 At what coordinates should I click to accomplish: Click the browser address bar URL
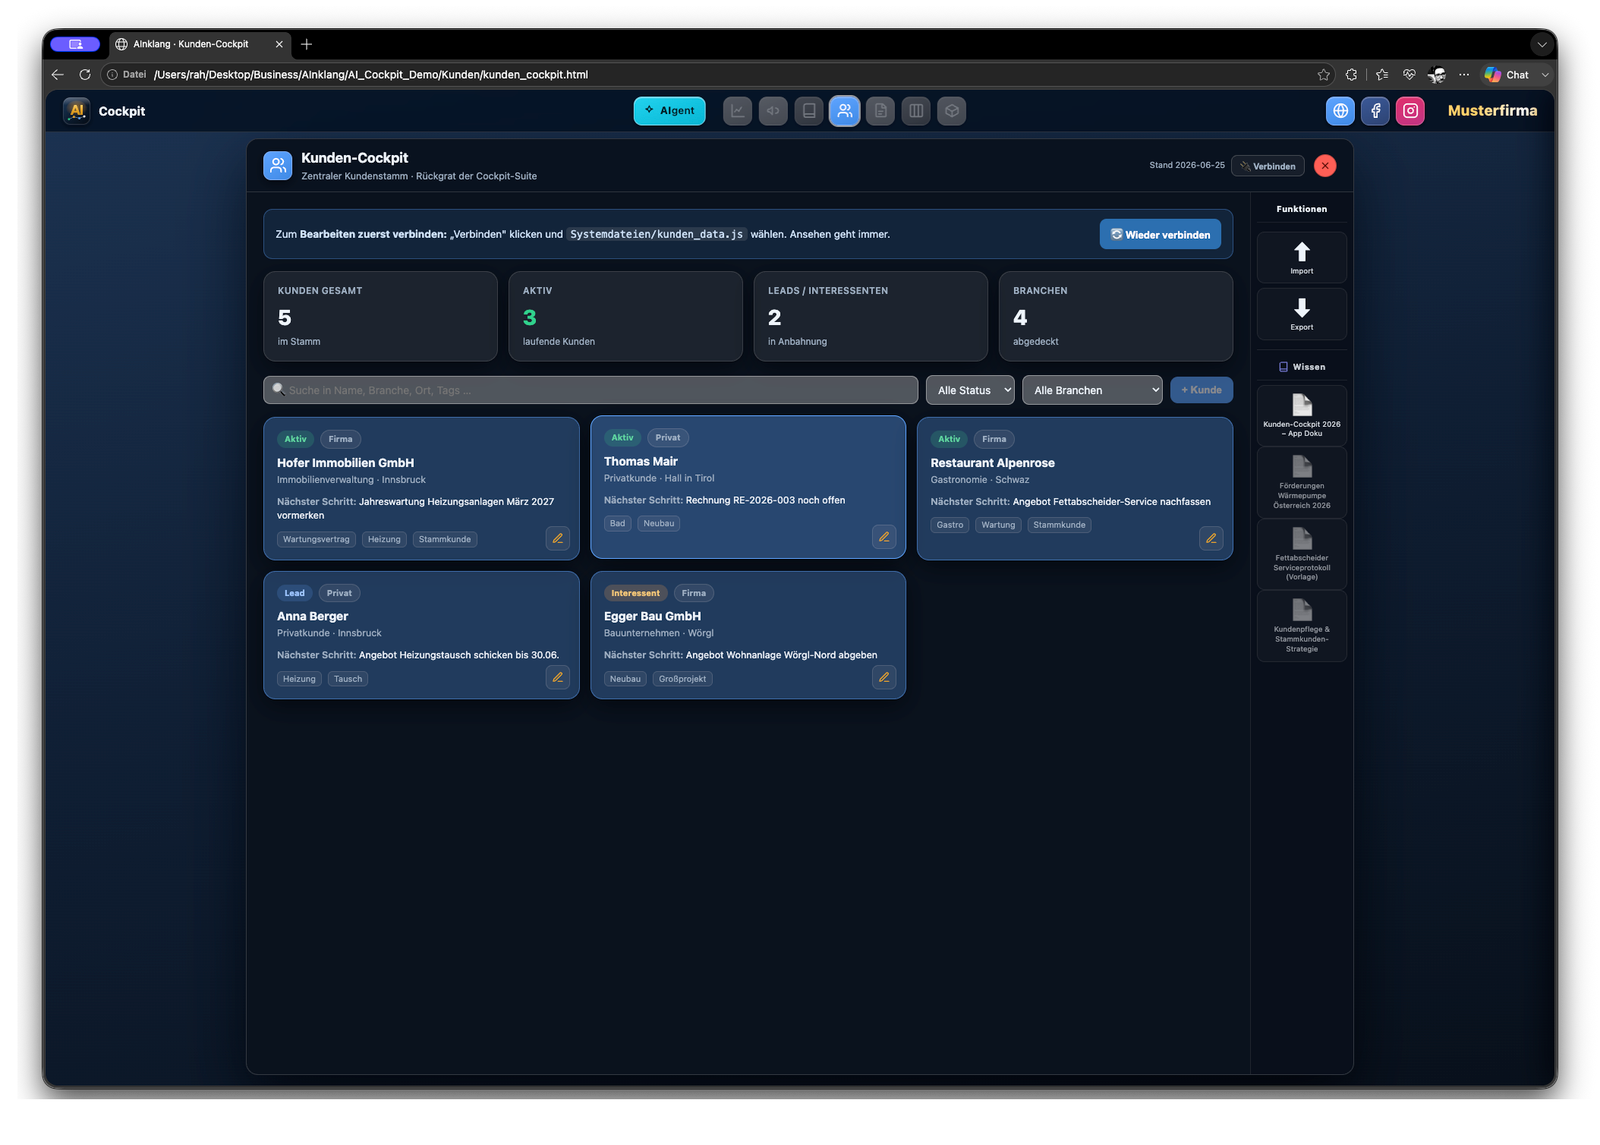click(x=371, y=75)
